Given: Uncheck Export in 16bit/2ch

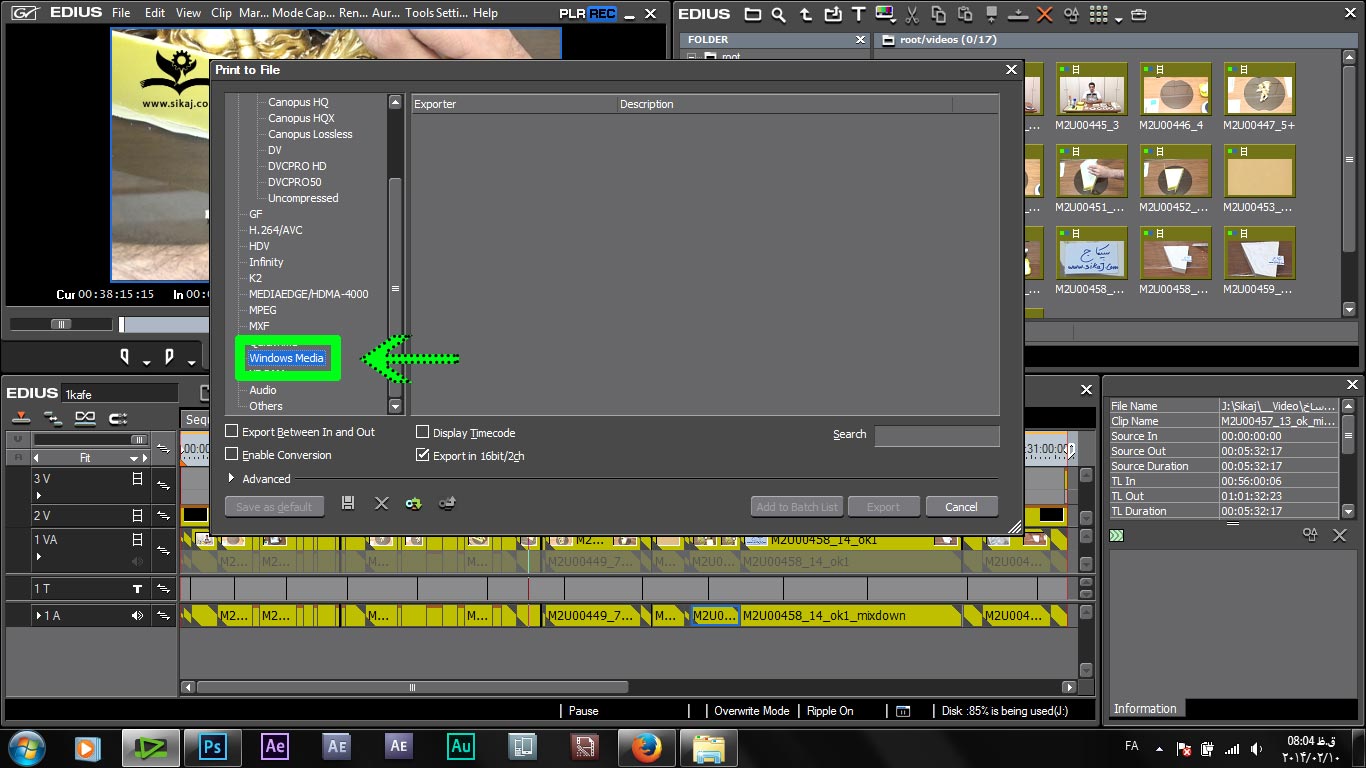Looking at the screenshot, I should point(423,455).
